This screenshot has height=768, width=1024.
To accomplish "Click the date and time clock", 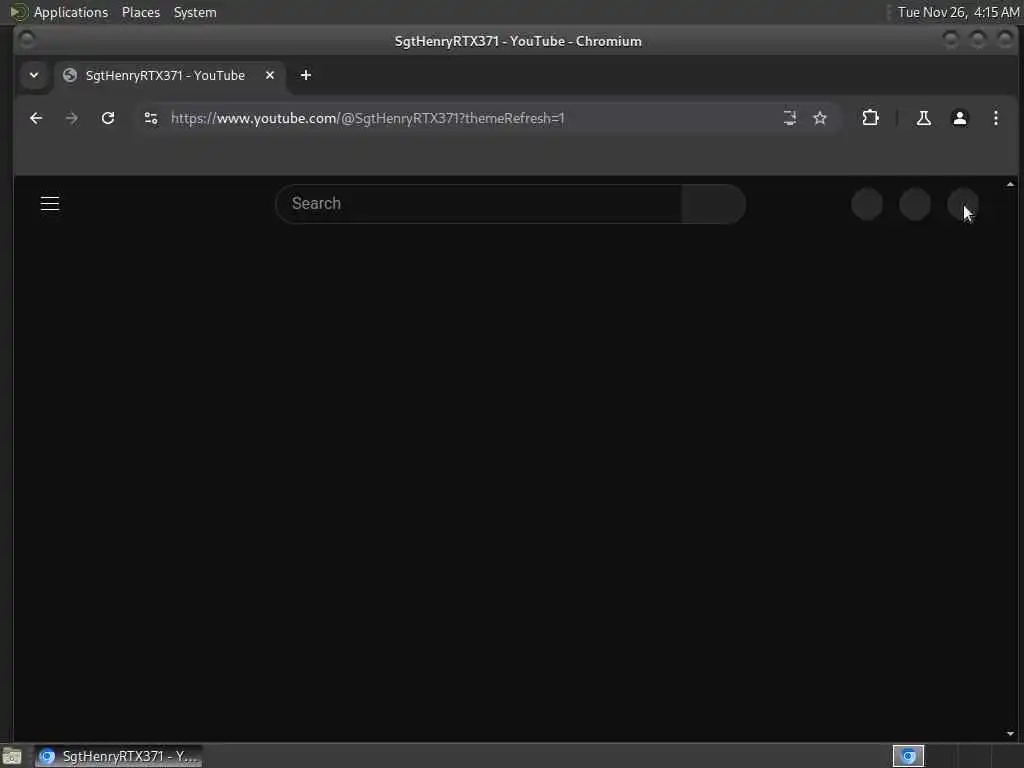I will coord(958,12).
